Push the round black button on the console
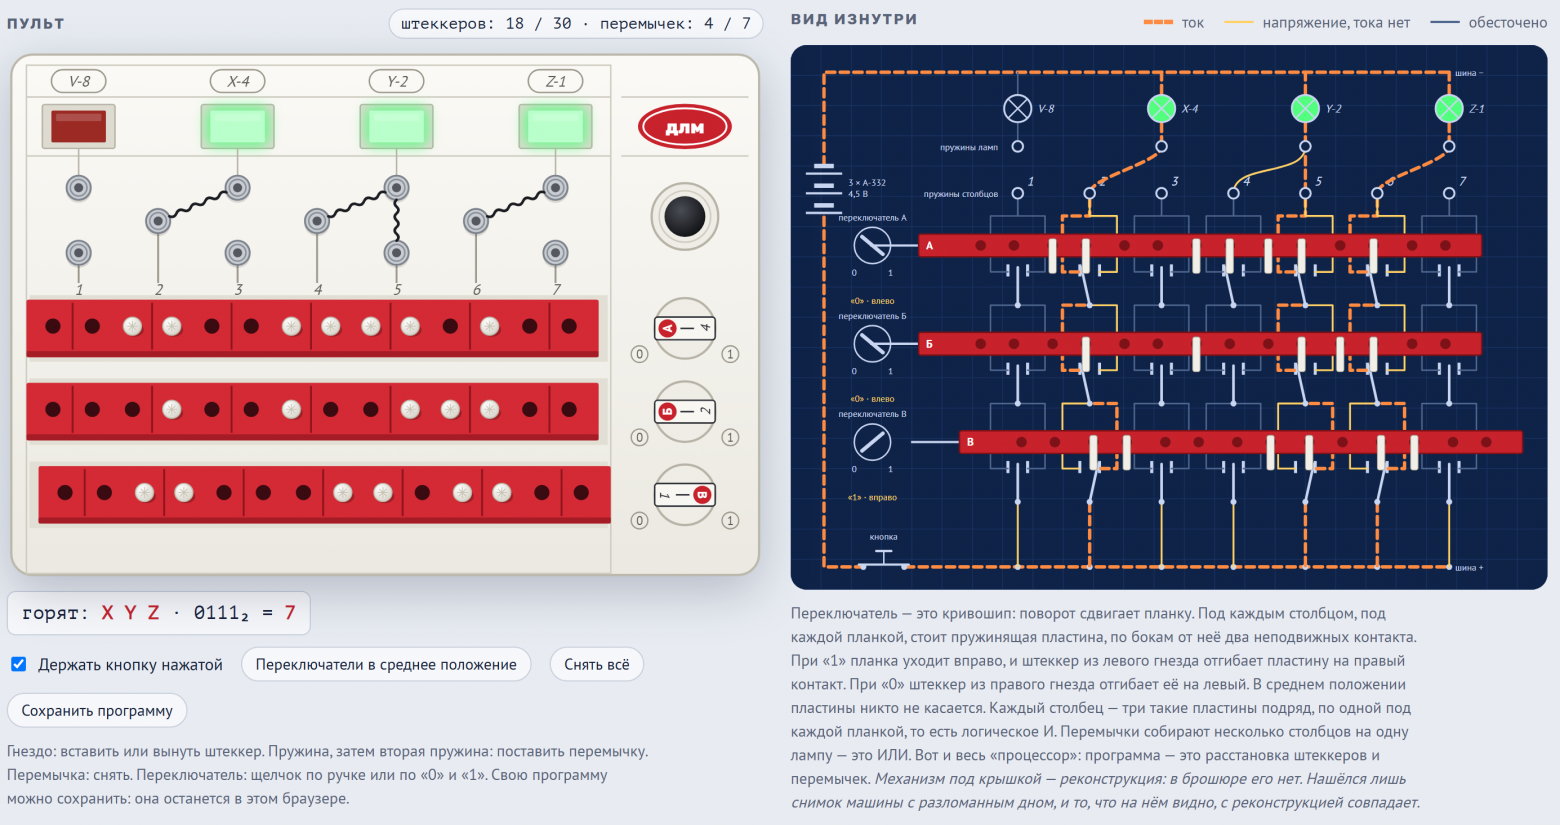Image resolution: width=1560 pixels, height=825 pixels. coord(685,216)
